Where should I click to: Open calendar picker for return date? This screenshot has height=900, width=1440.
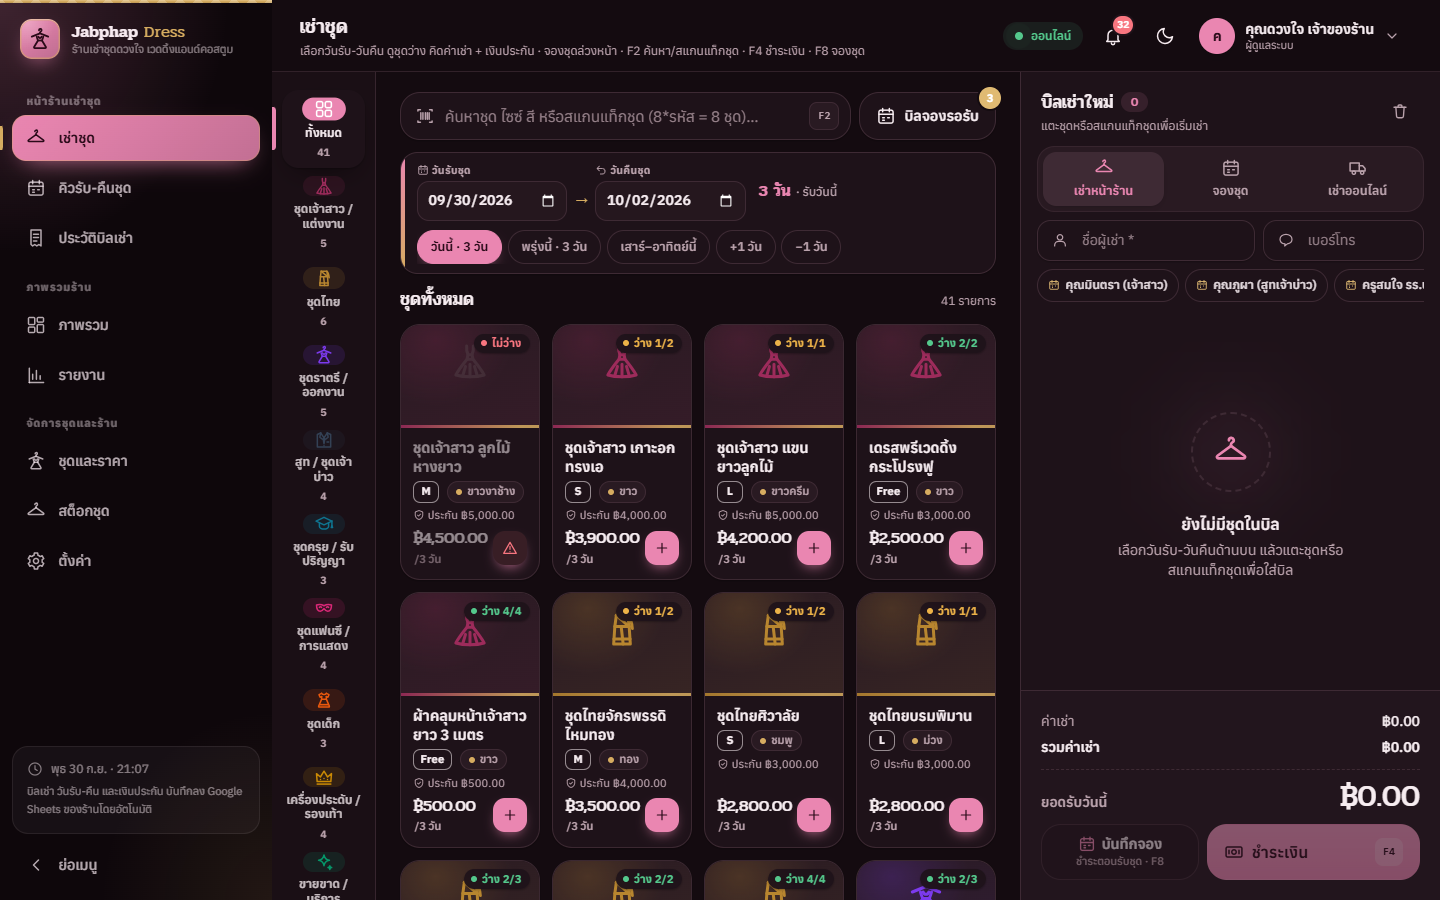(x=726, y=201)
